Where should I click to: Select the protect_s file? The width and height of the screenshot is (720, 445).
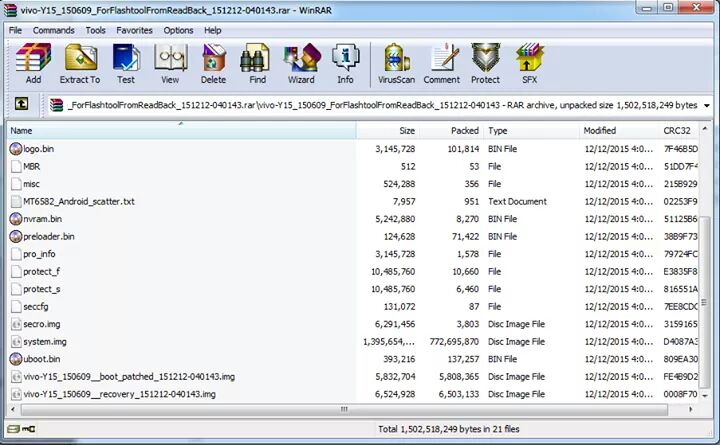[x=41, y=289]
